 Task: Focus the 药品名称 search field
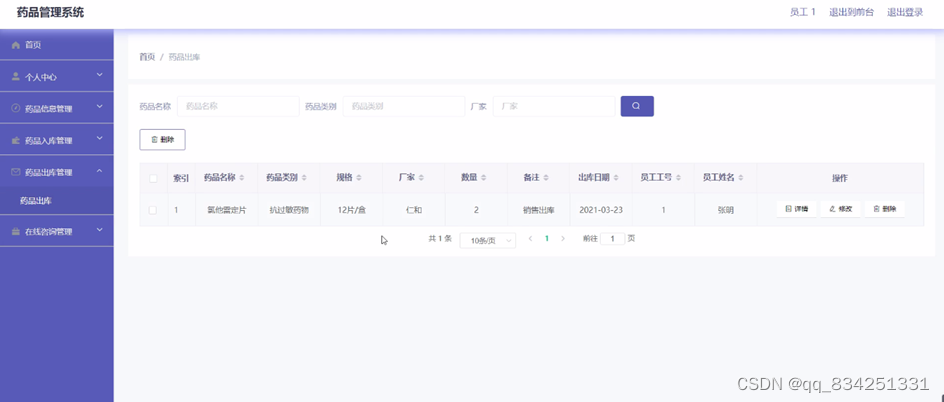[238, 106]
